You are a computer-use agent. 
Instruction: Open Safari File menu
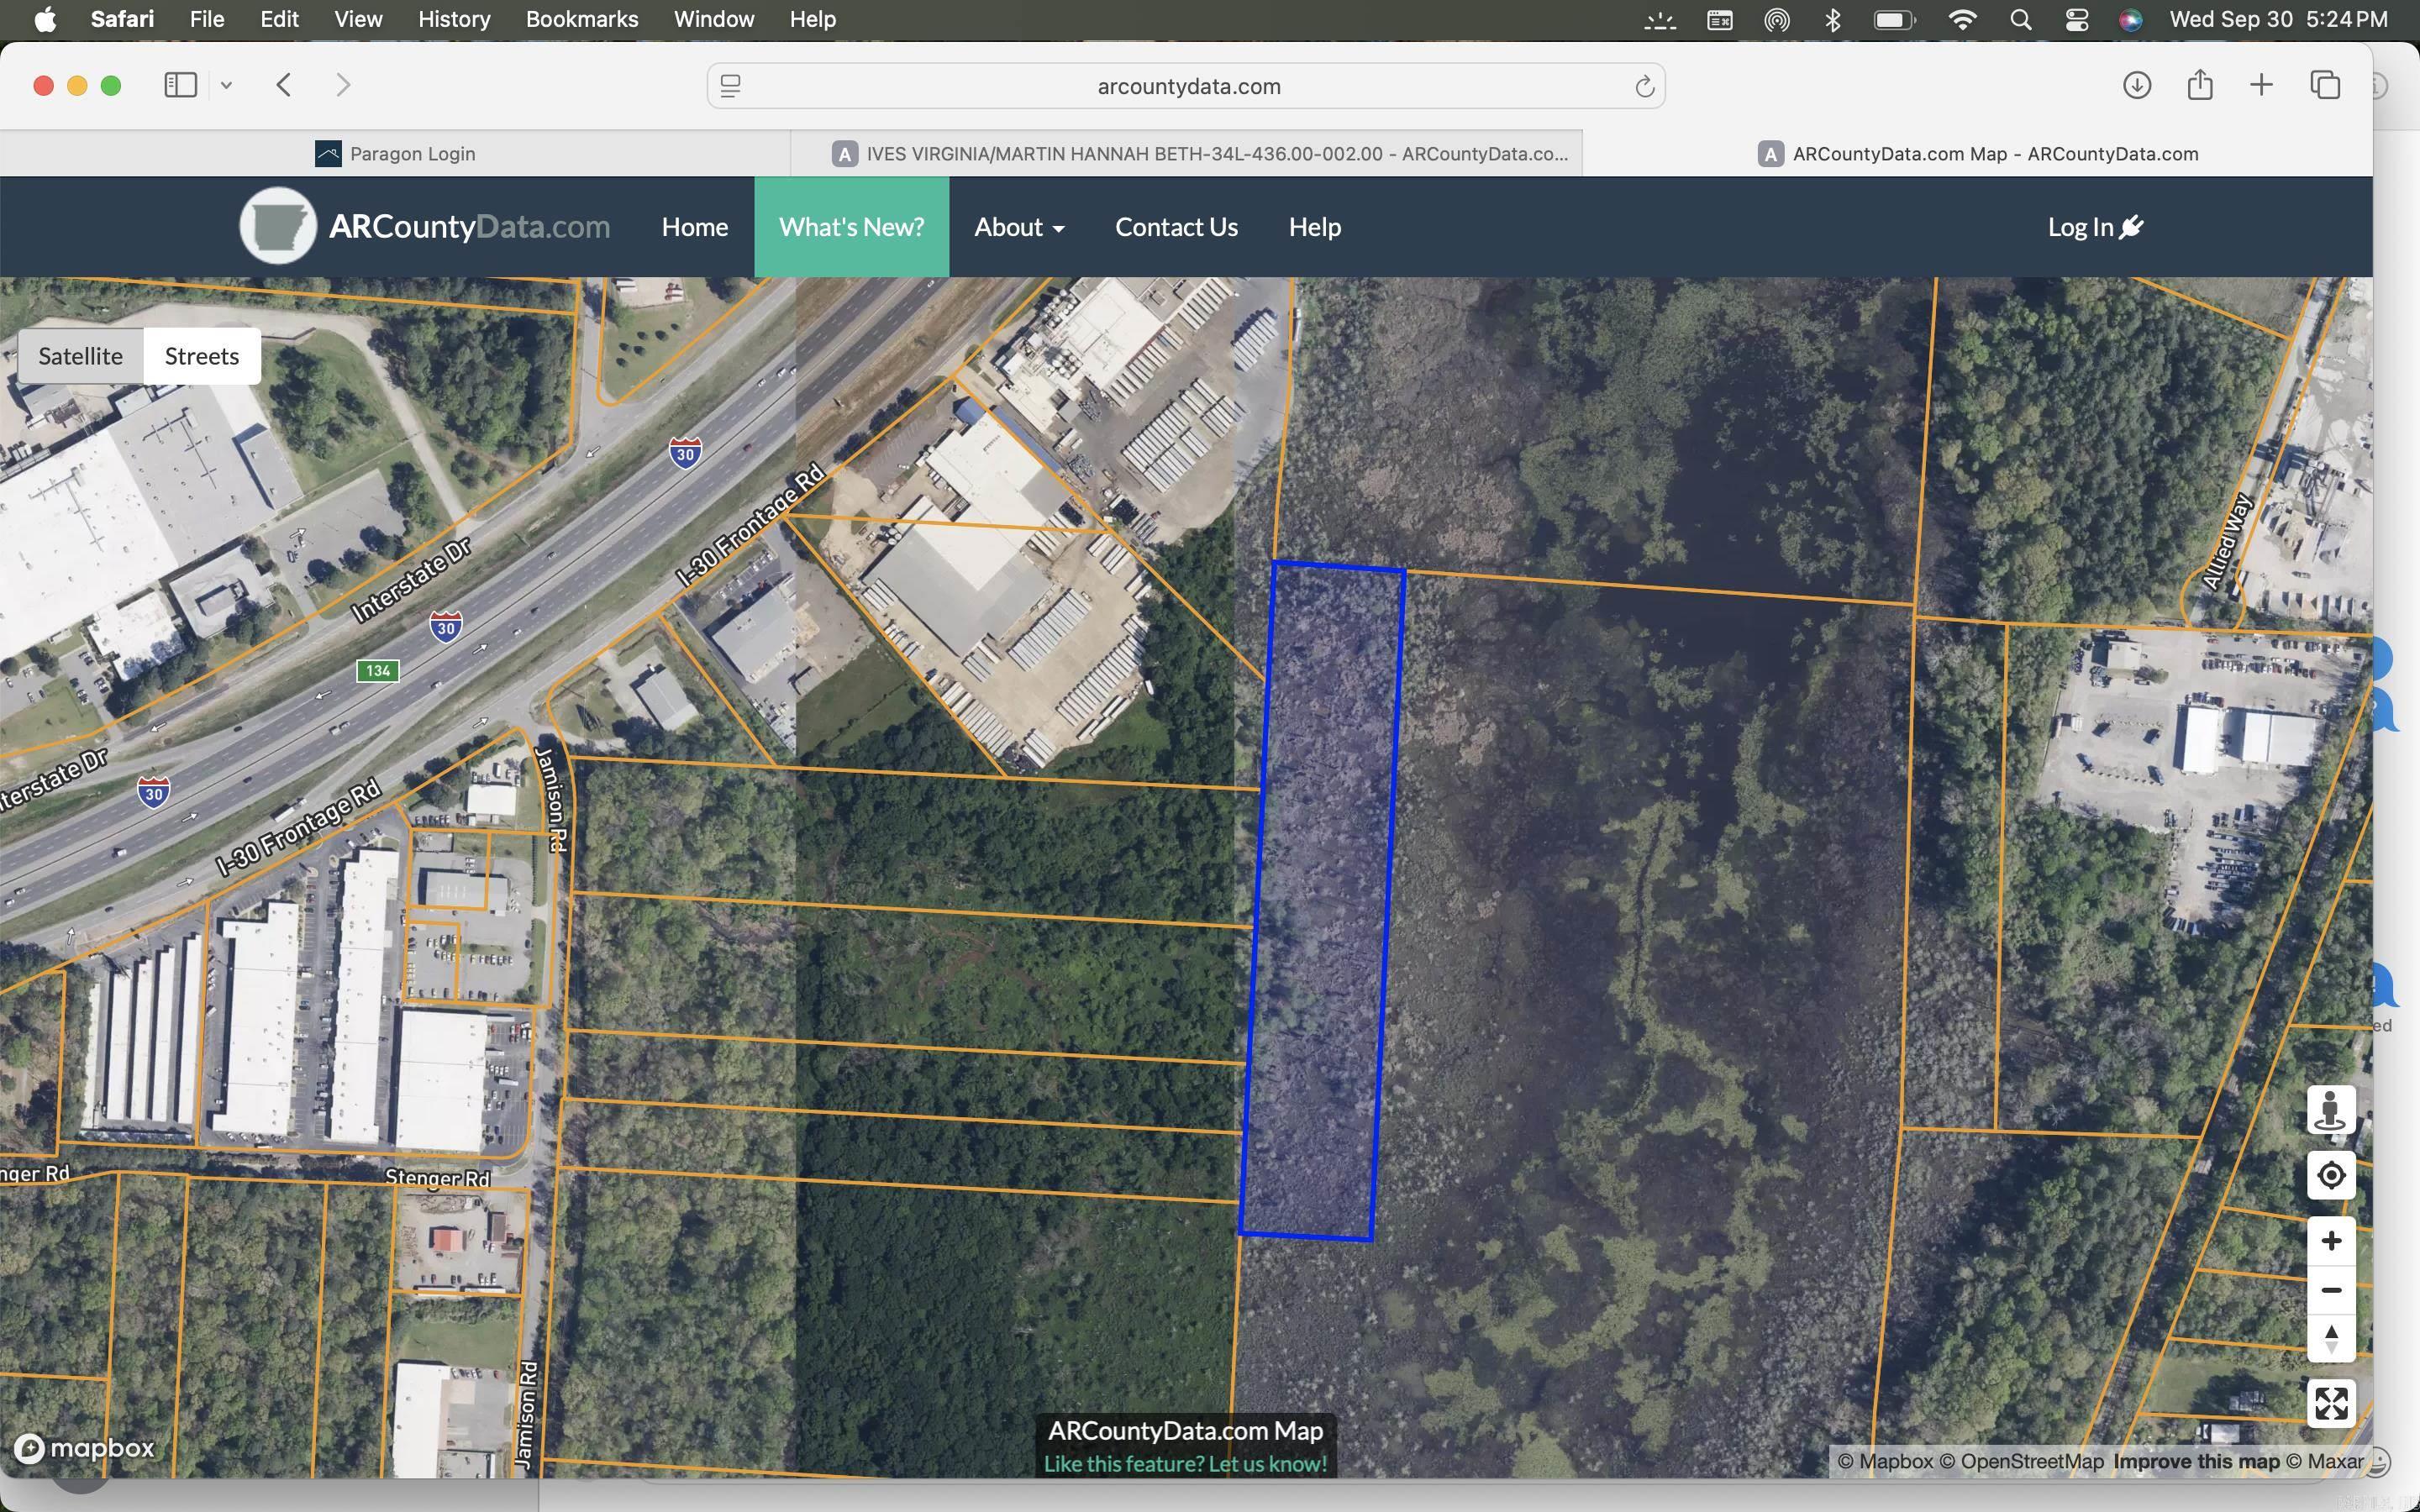click(x=206, y=19)
